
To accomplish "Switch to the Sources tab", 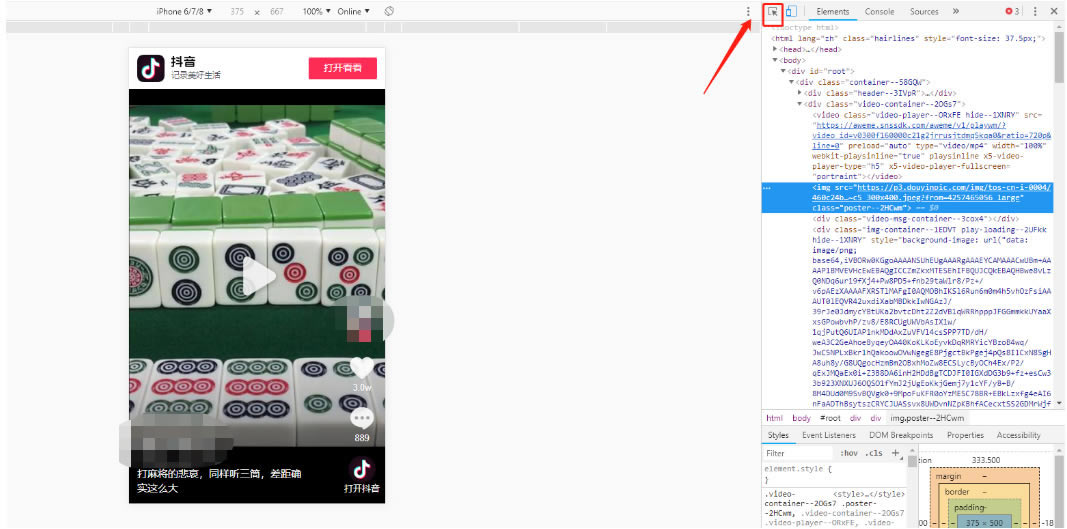I will (x=924, y=12).
